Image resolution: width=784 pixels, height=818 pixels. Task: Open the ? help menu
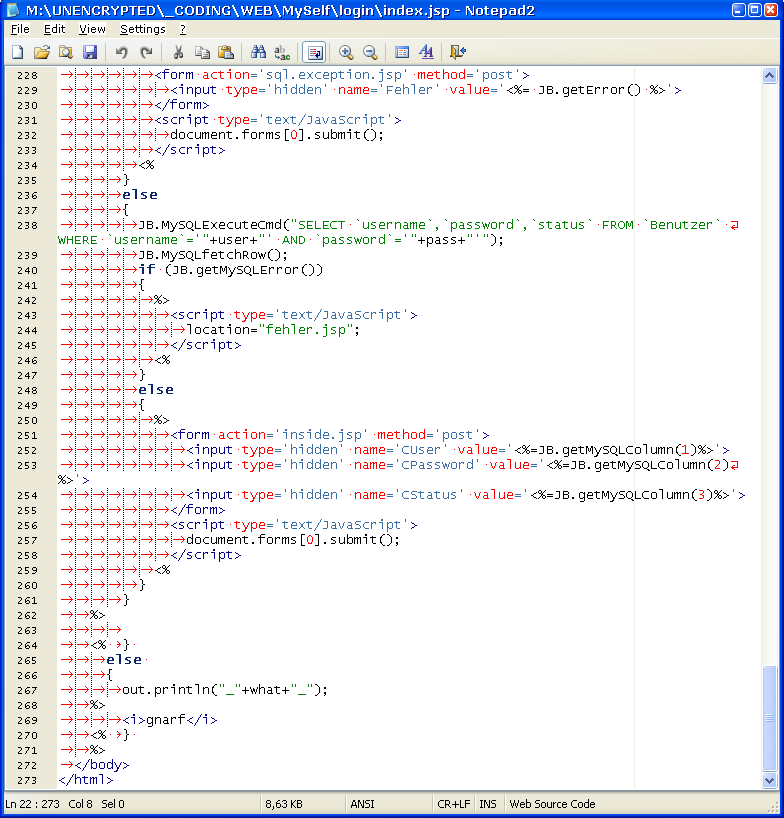(x=183, y=29)
